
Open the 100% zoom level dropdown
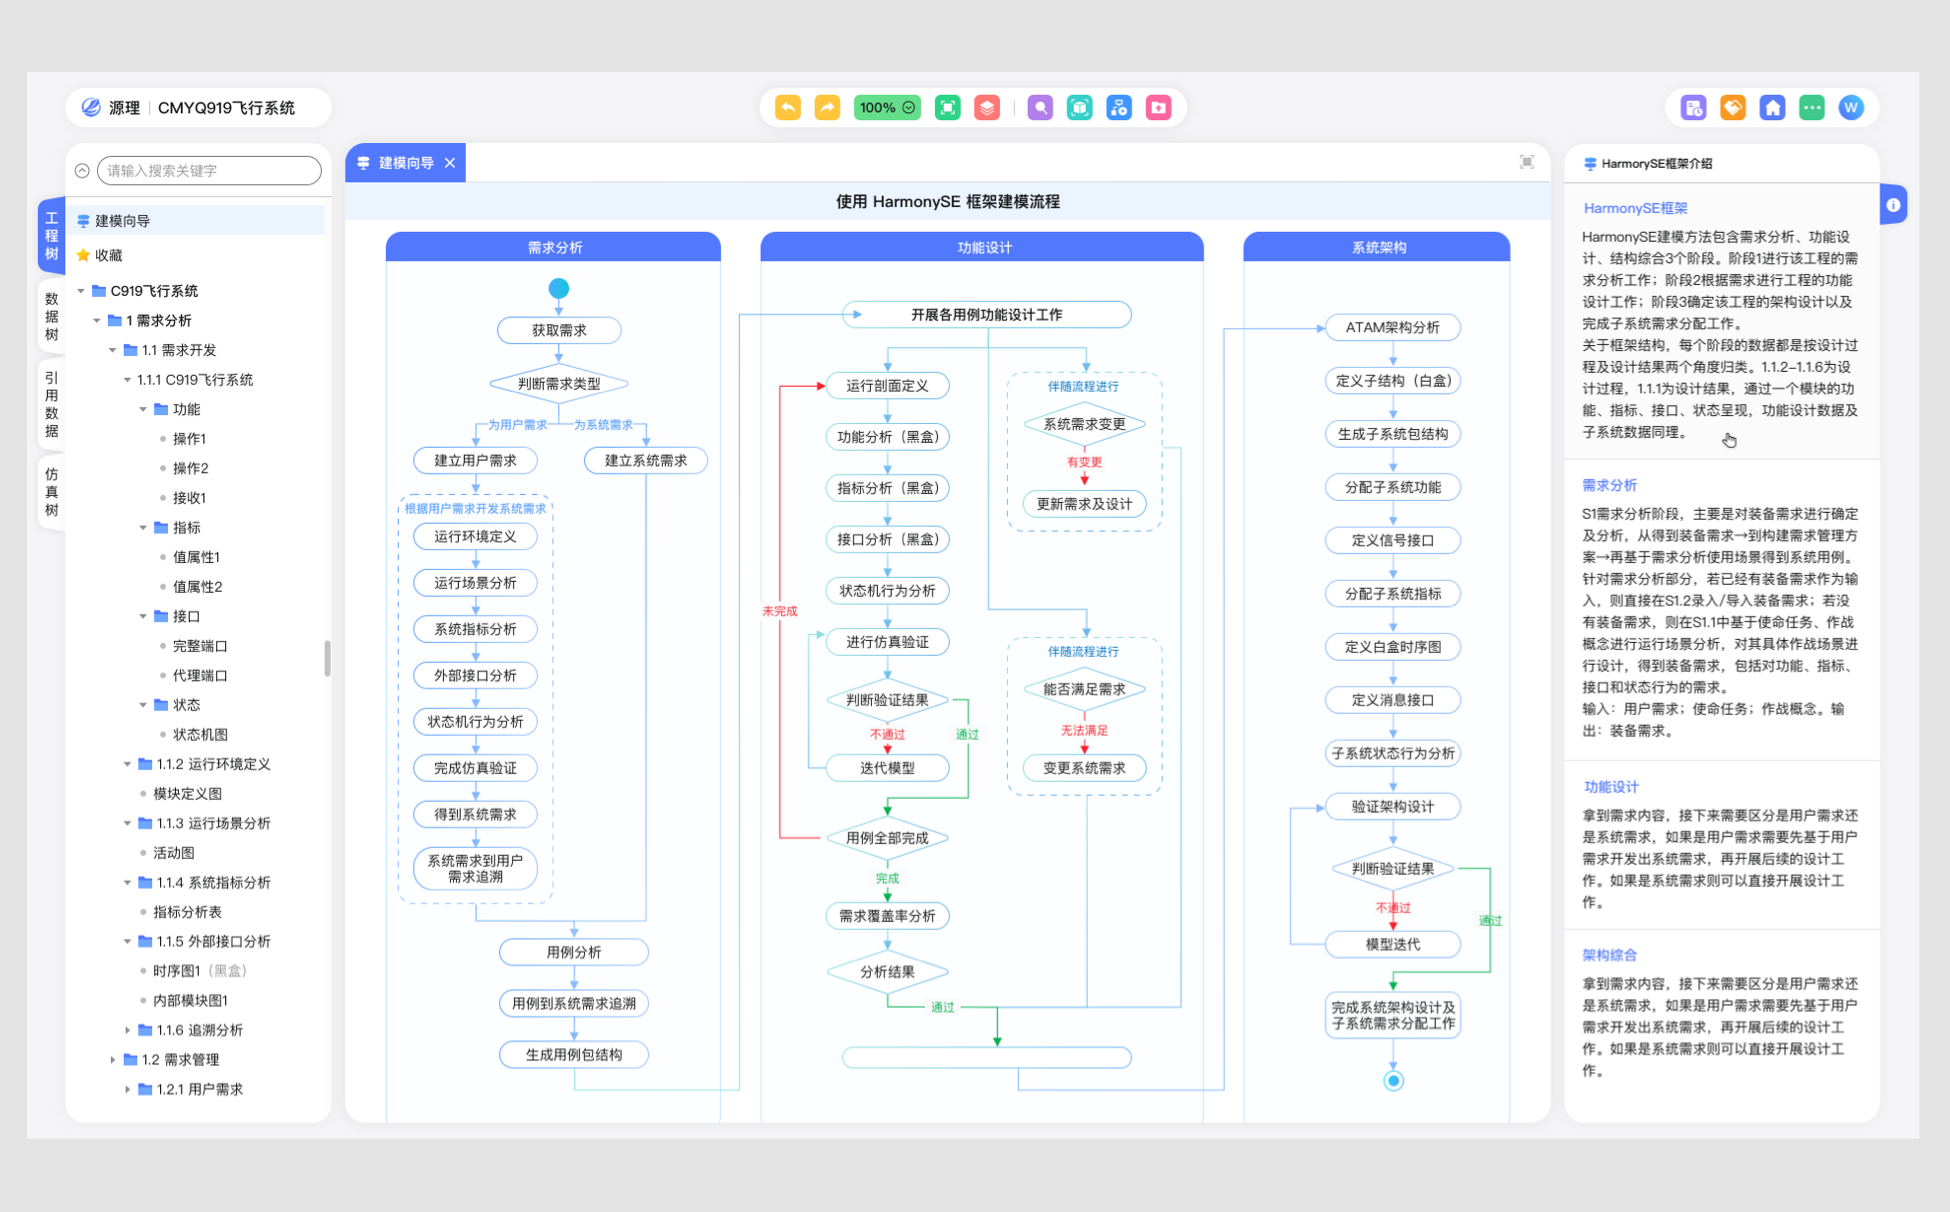tap(887, 108)
